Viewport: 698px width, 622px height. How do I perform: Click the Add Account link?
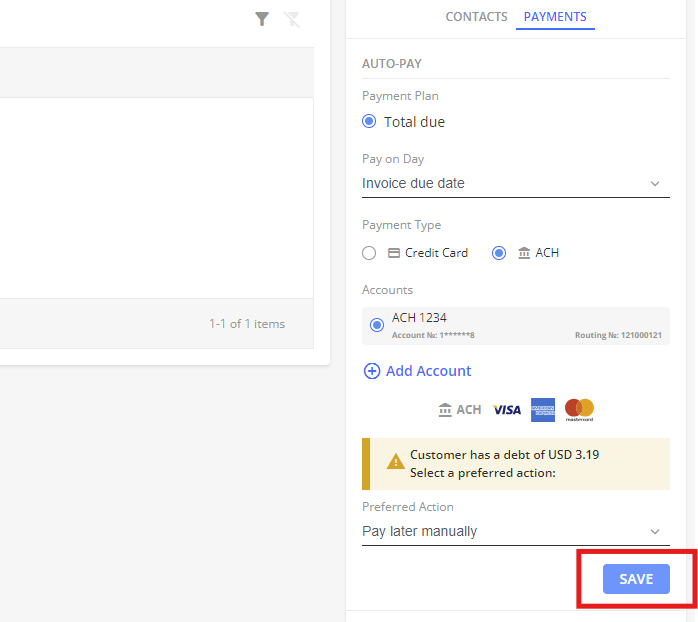click(428, 371)
